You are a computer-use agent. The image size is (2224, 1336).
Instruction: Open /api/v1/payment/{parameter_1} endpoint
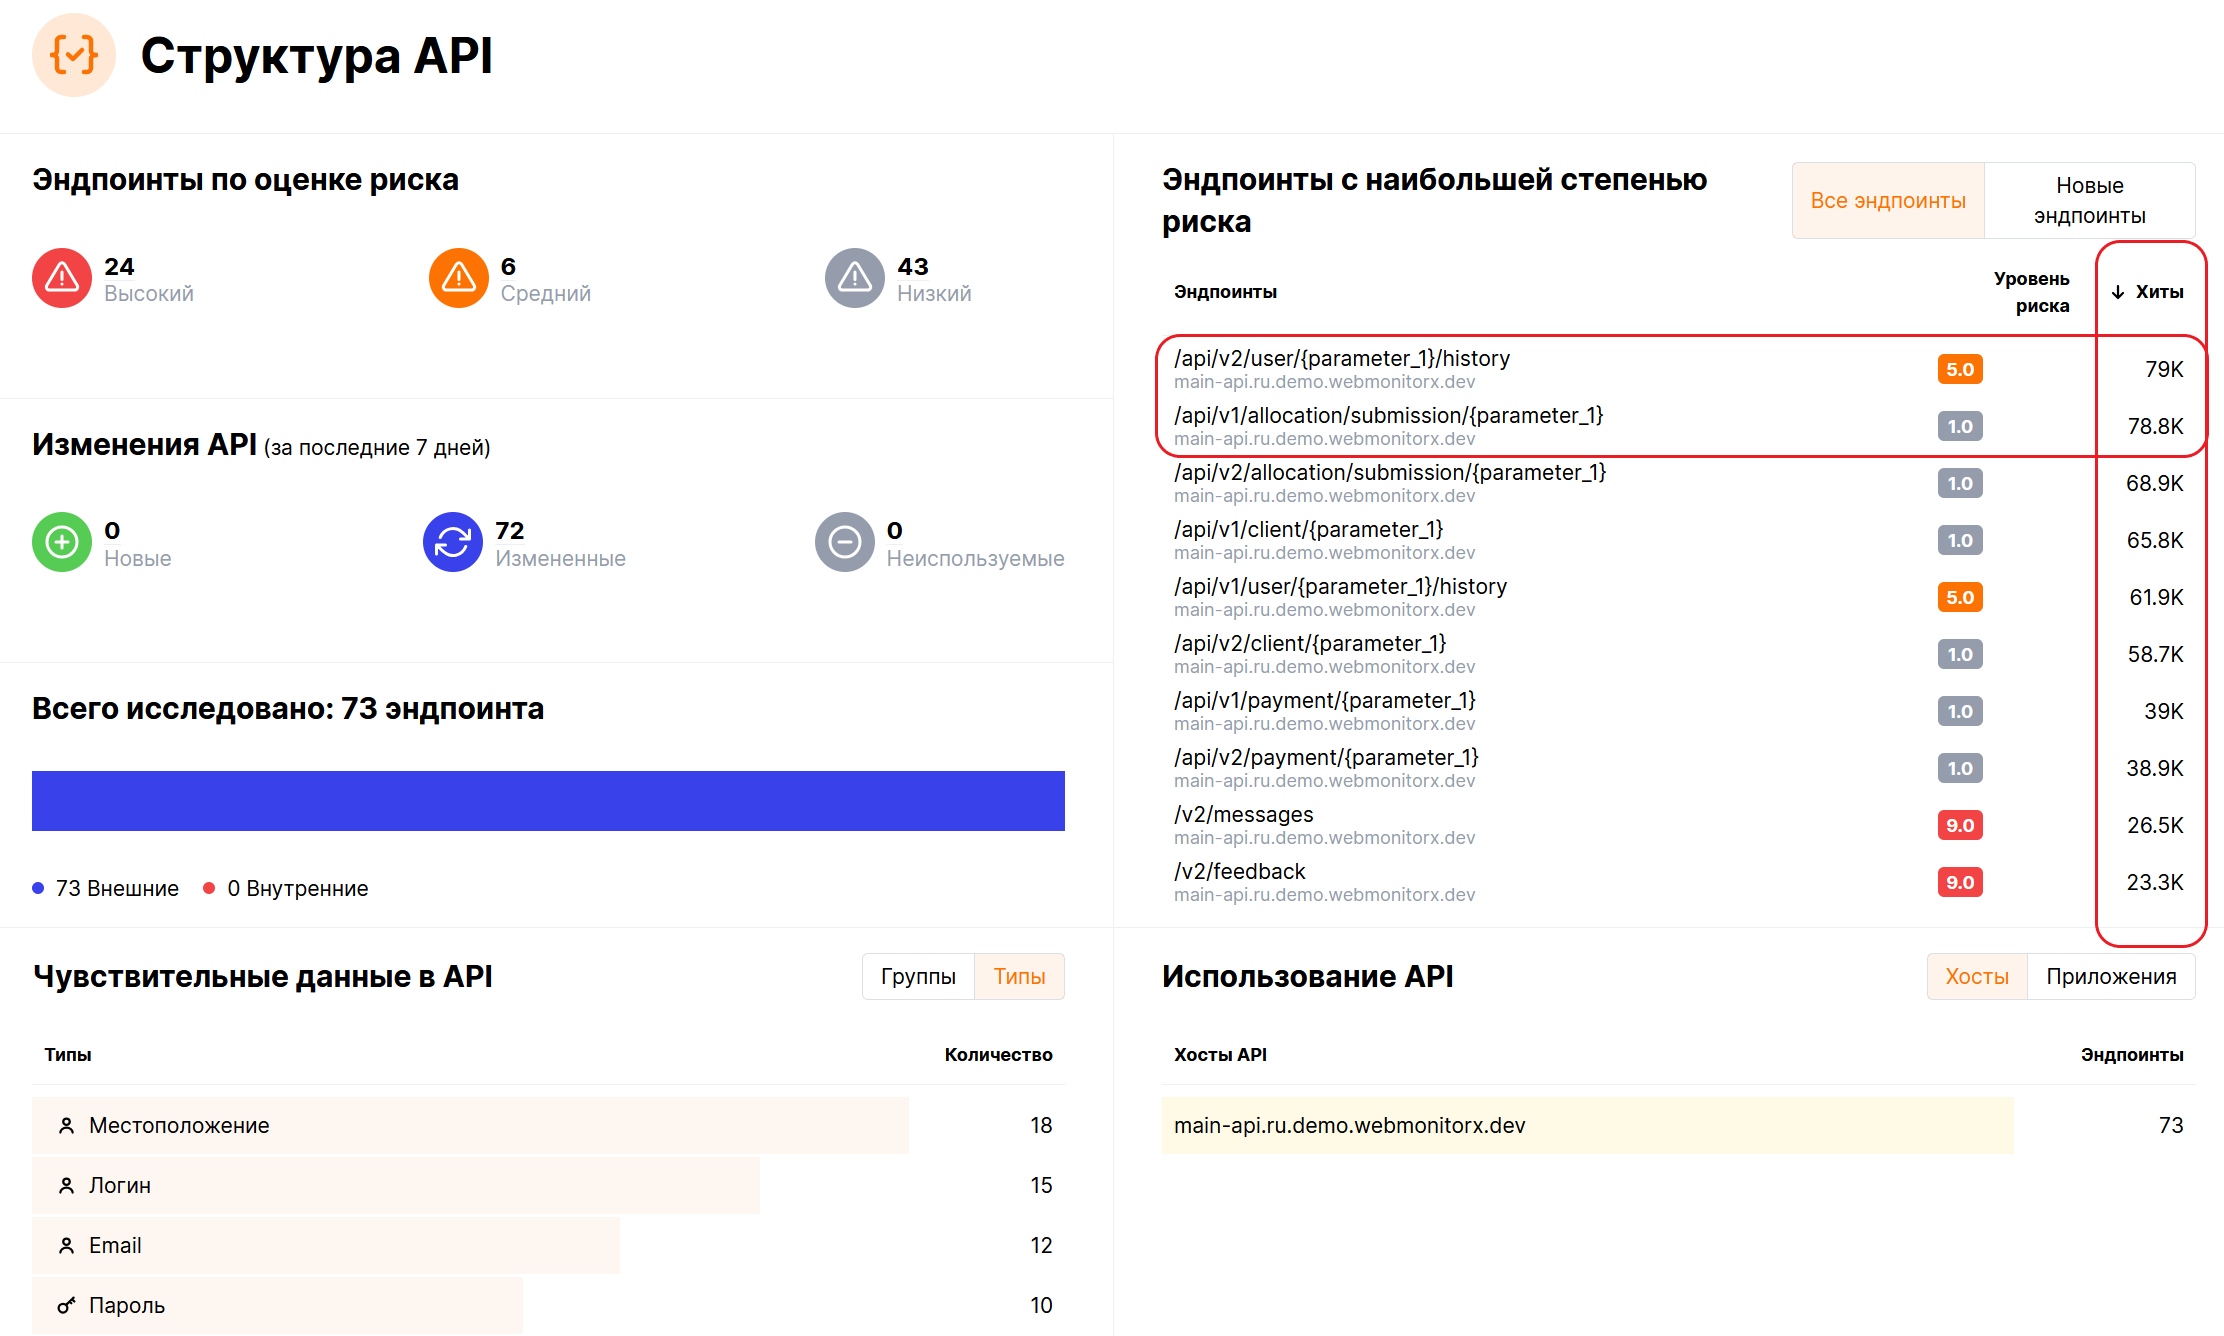coord(1325,701)
